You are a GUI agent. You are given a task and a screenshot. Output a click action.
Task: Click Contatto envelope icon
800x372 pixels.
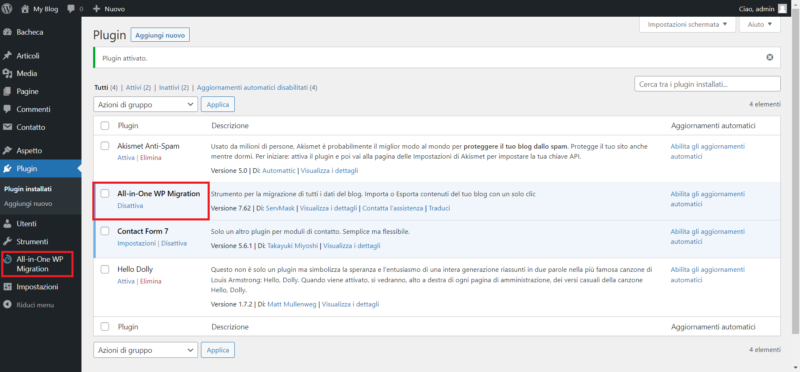pyautogui.click(x=7, y=127)
